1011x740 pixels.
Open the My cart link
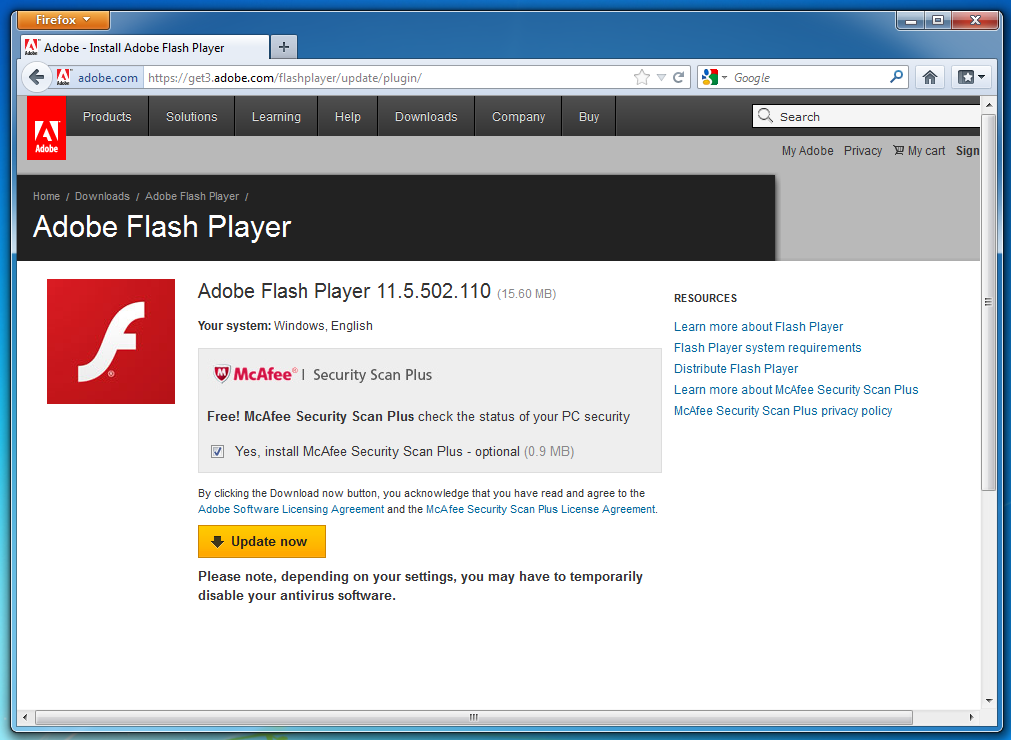click(x=919, y=151)
